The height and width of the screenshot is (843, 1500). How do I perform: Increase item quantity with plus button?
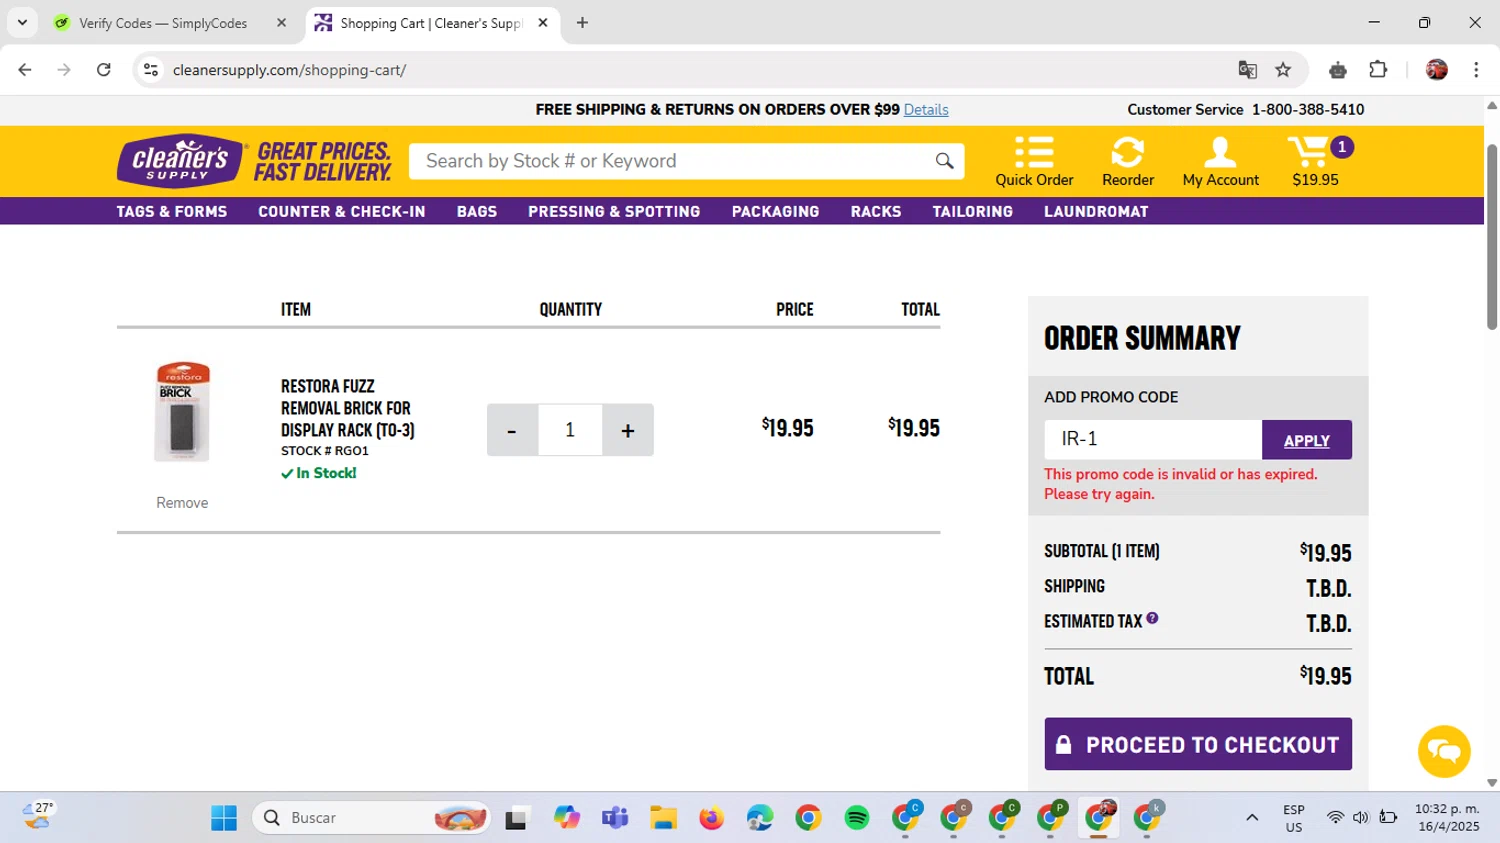click(628, 430)
